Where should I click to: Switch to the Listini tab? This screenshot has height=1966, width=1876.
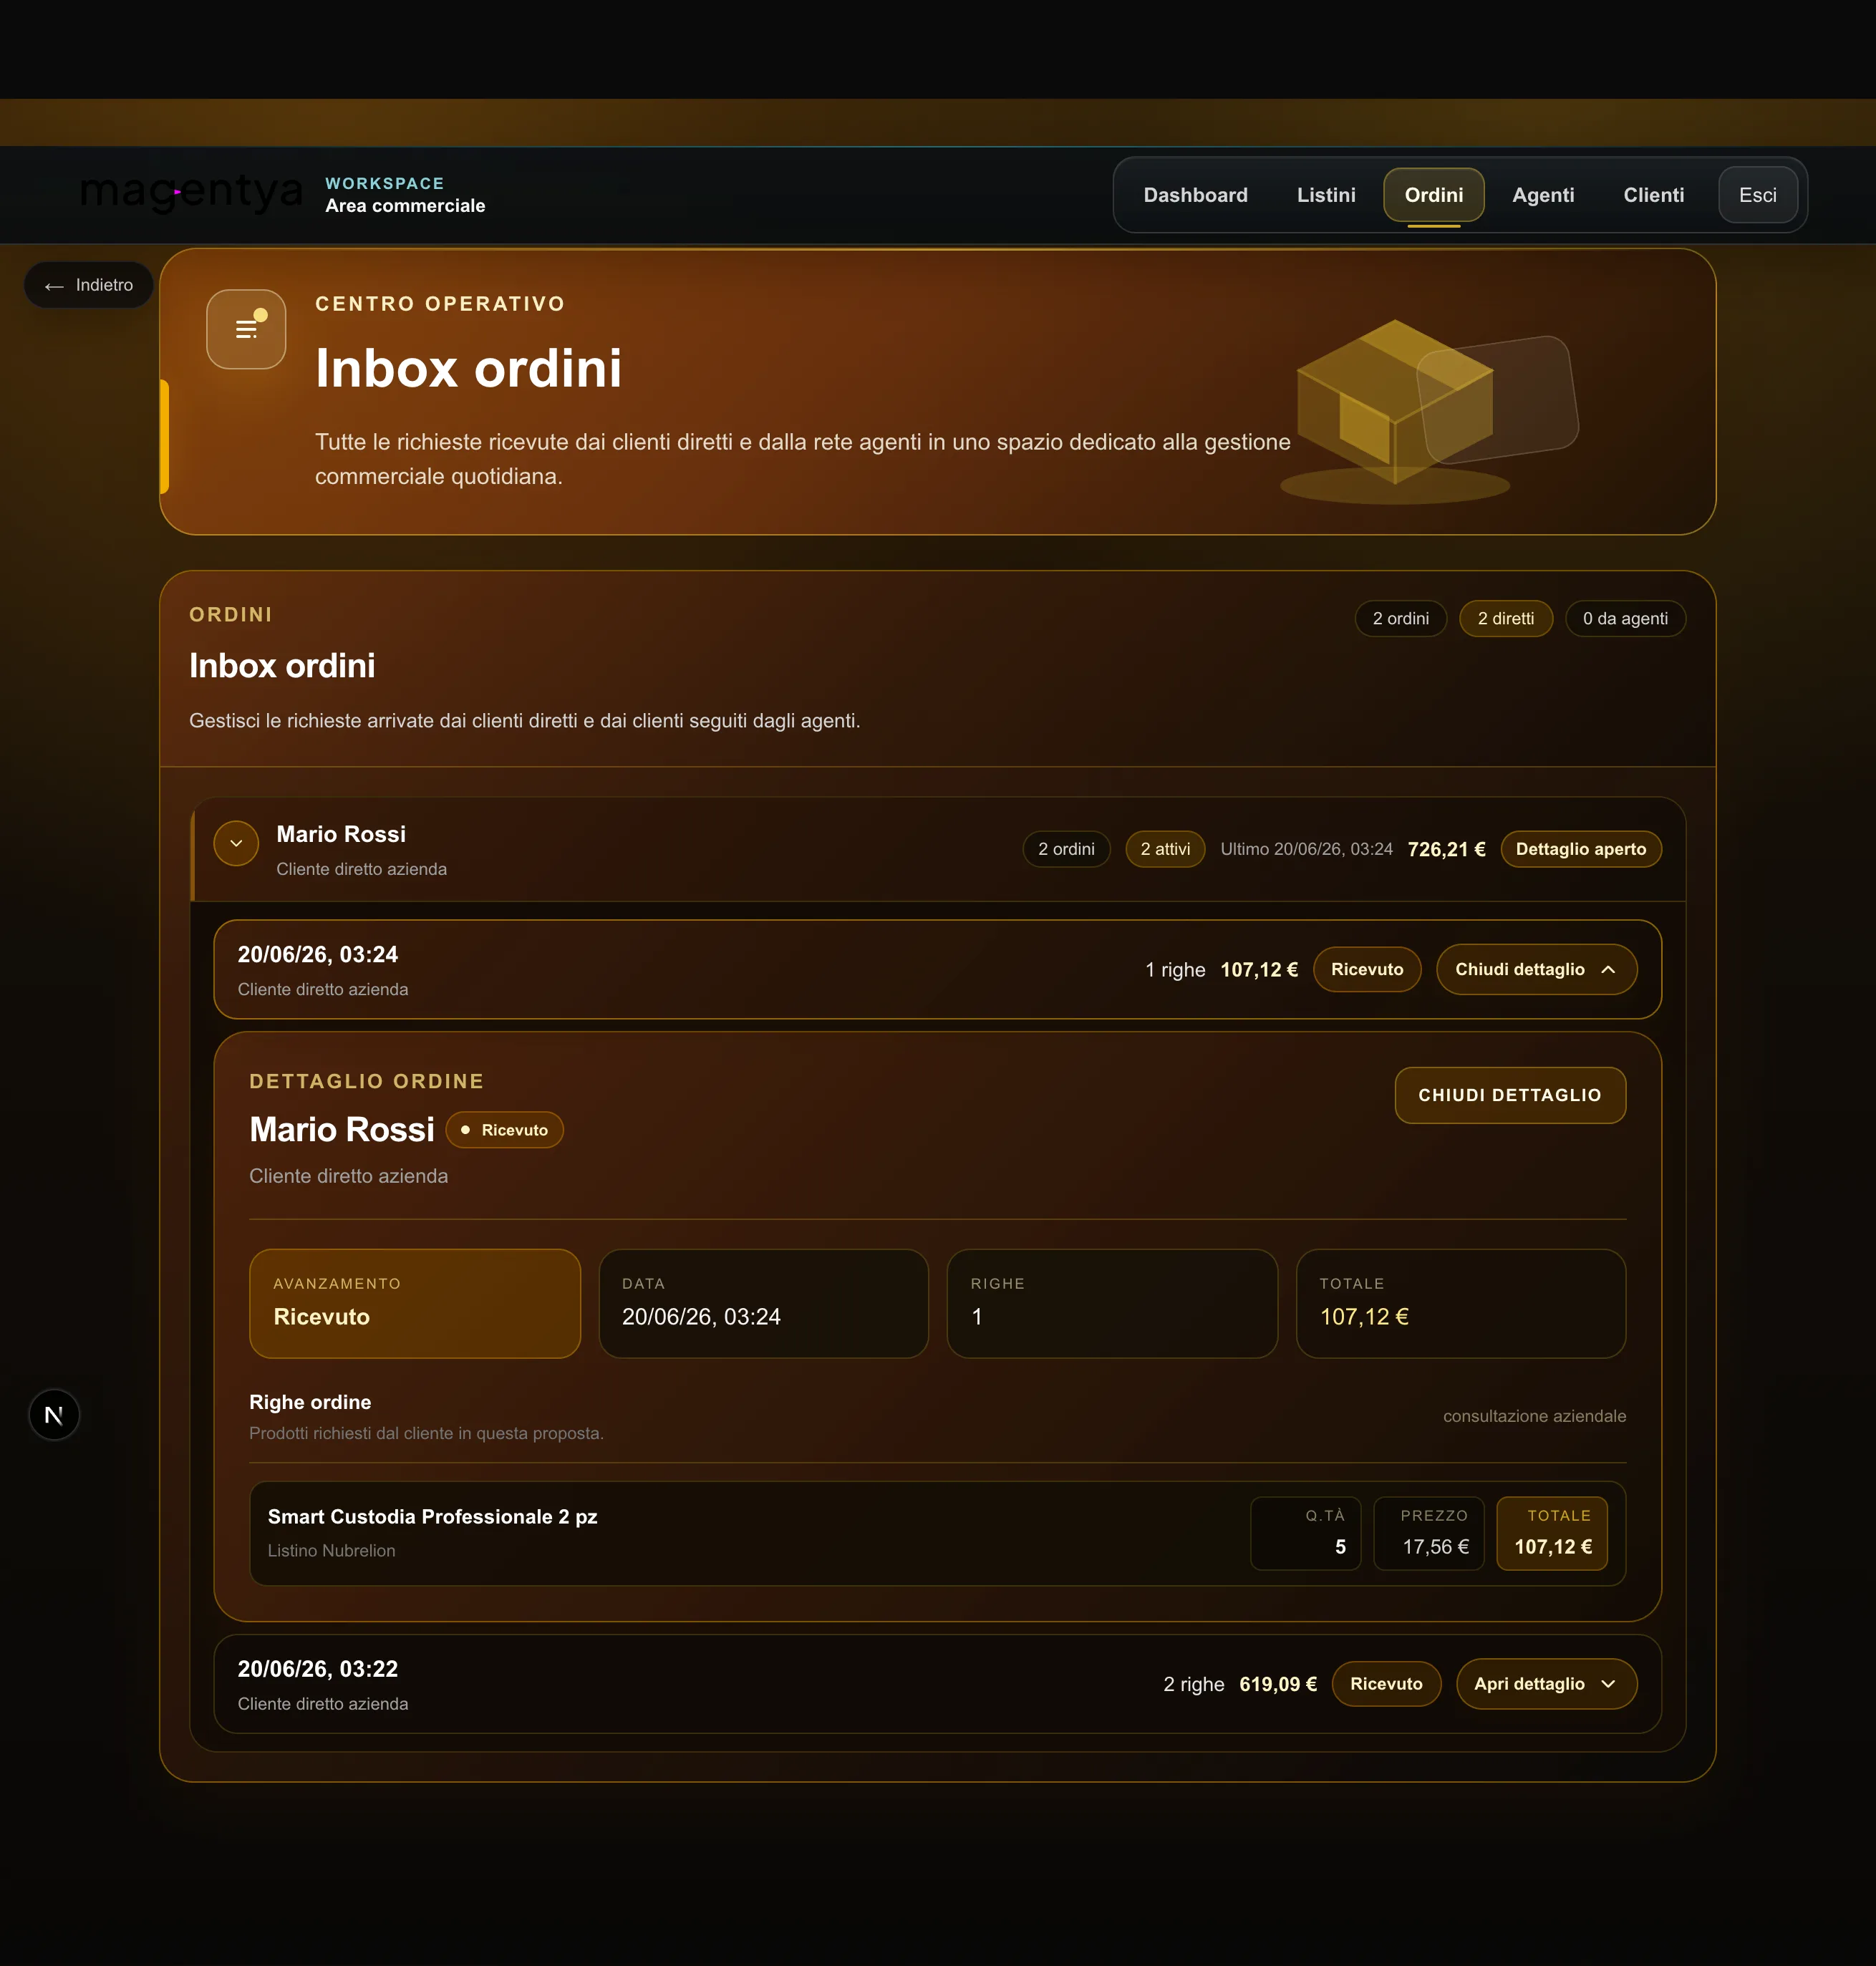[x=1326, y=195]
